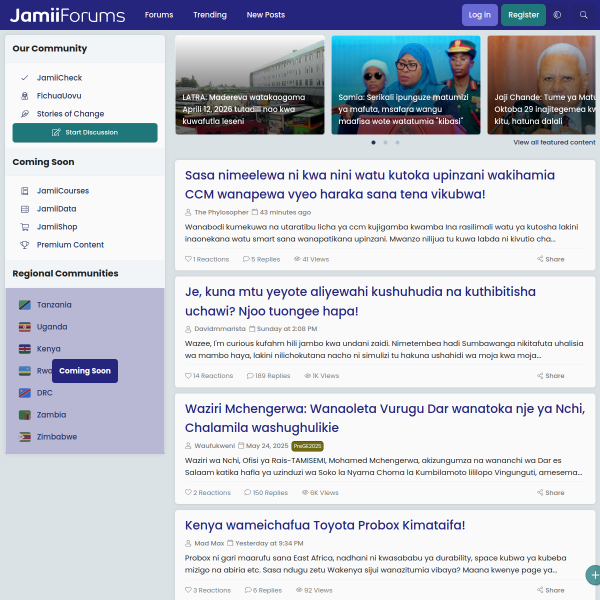This screenshot has height=600, width=600.
Task: Open FichuaUovu link
Action: click(x=59, y=96)
